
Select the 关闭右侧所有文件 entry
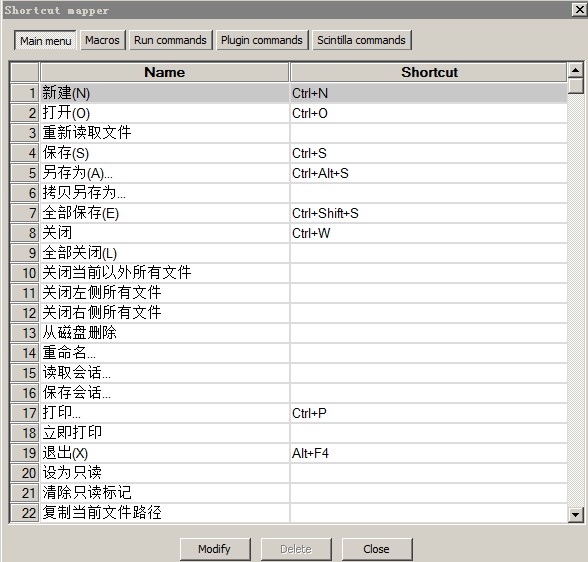[165, 313]
